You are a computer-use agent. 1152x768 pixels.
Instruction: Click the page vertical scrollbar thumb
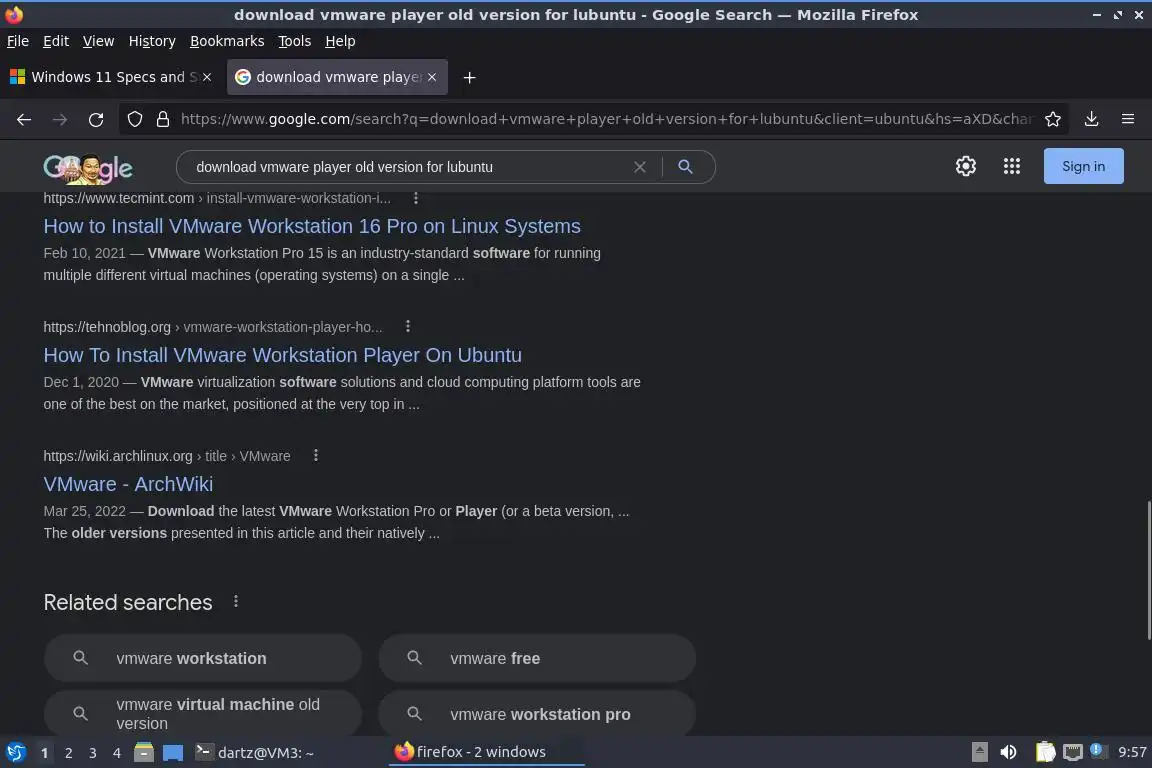(1148, 570)
